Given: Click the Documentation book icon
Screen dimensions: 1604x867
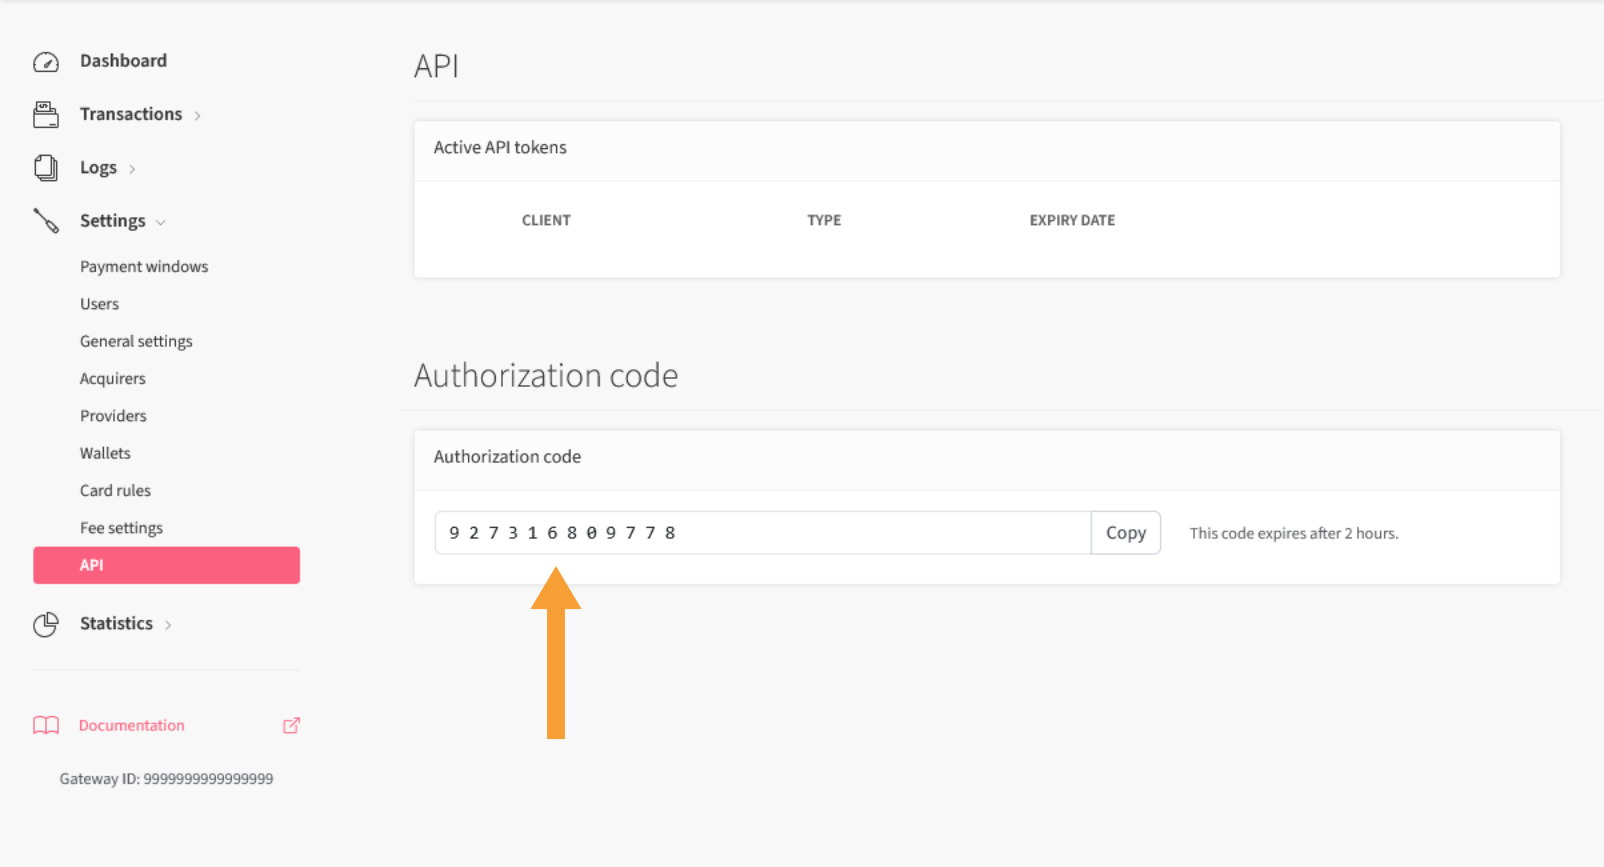Looking at the screenshot, I should (46, 726).
